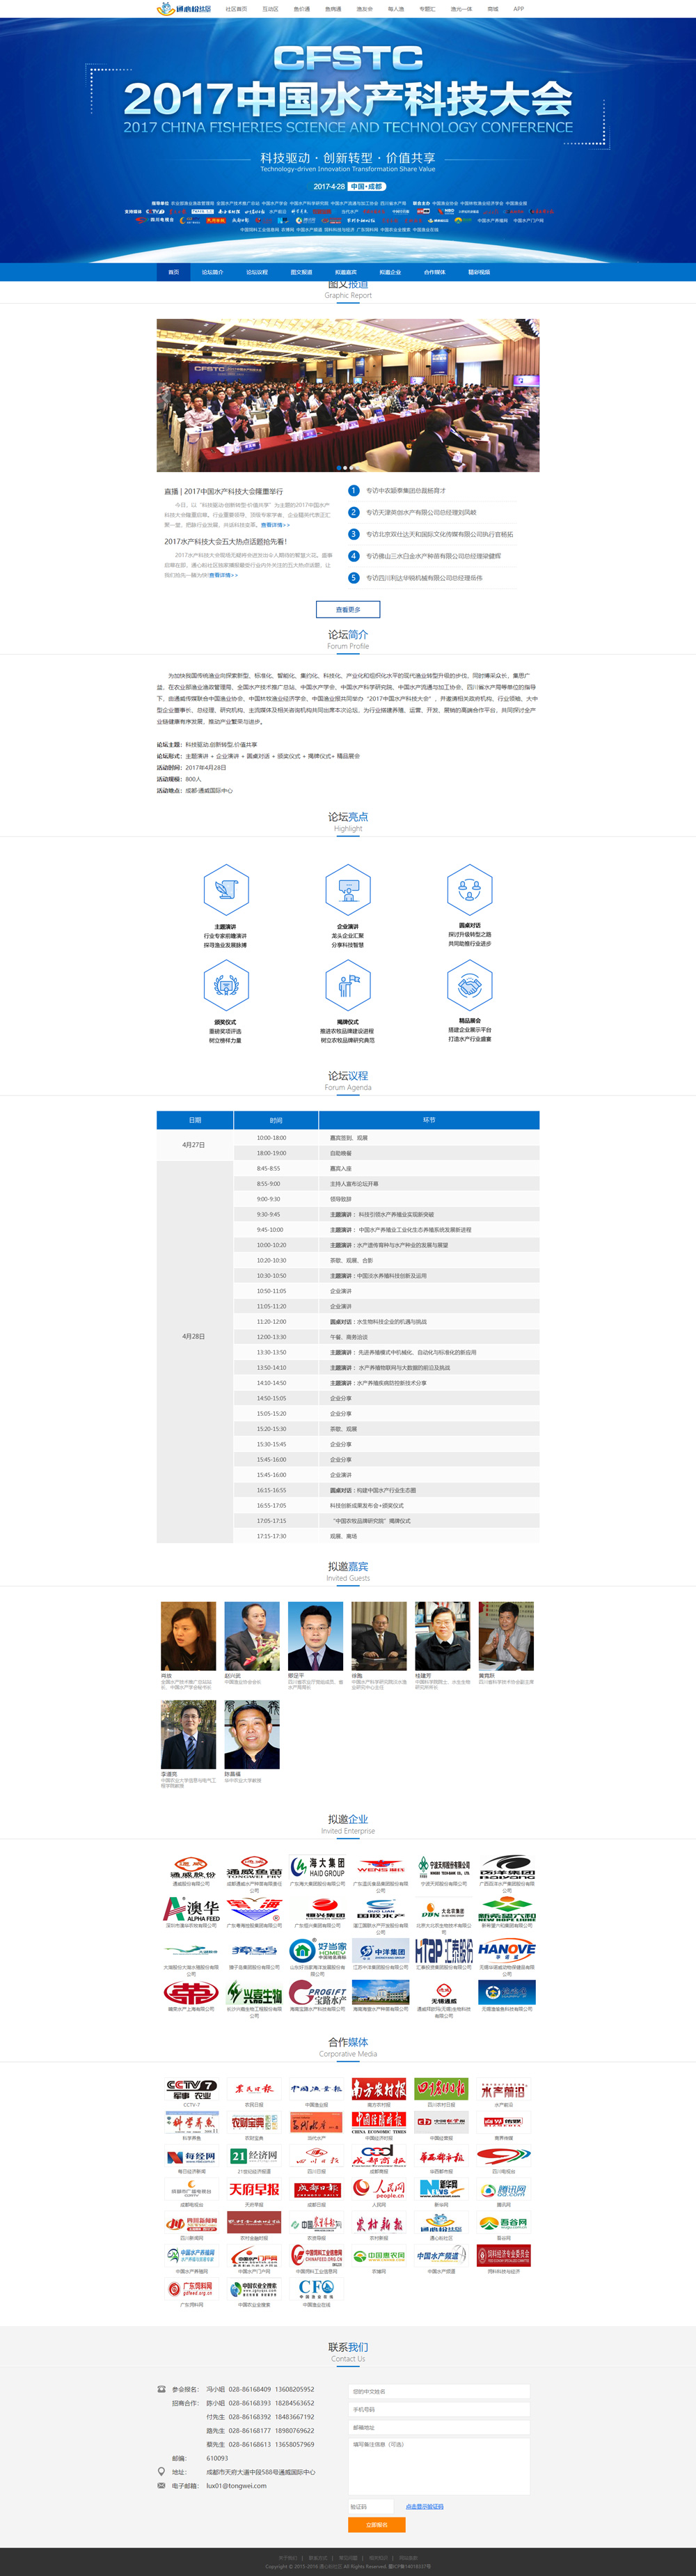Click the 揭牌仪式 flag hexagon icon
This screenshot has height=2576, width=696.
pyautogui.click(x=348, y=984)
